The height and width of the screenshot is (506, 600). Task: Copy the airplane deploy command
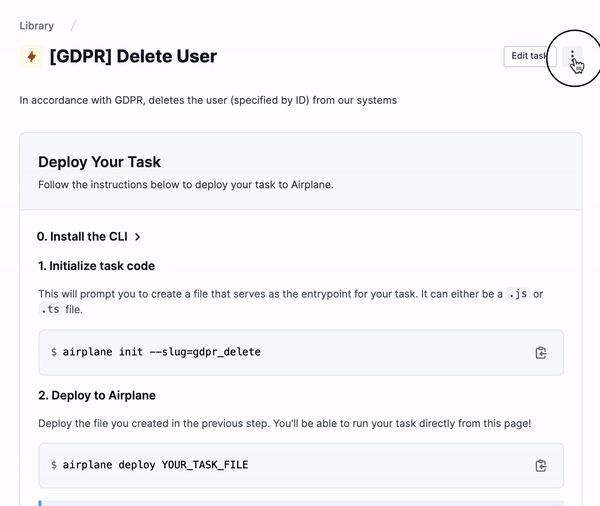point(541,465)
